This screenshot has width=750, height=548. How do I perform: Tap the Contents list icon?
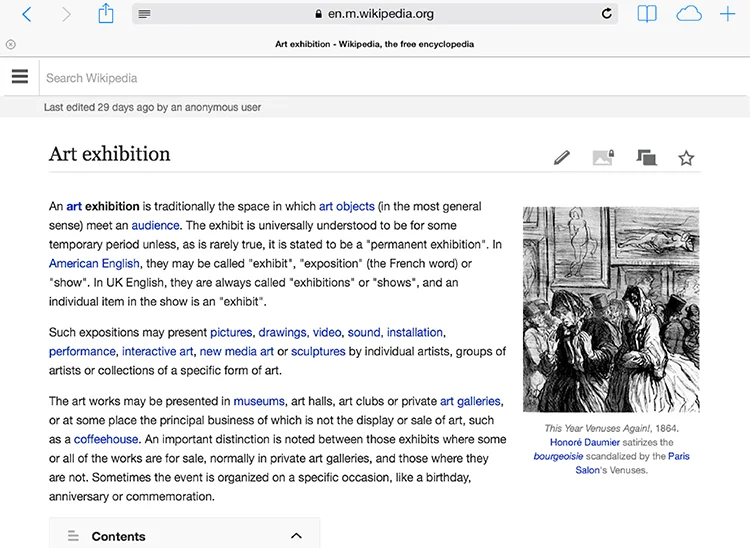(73, 536)
